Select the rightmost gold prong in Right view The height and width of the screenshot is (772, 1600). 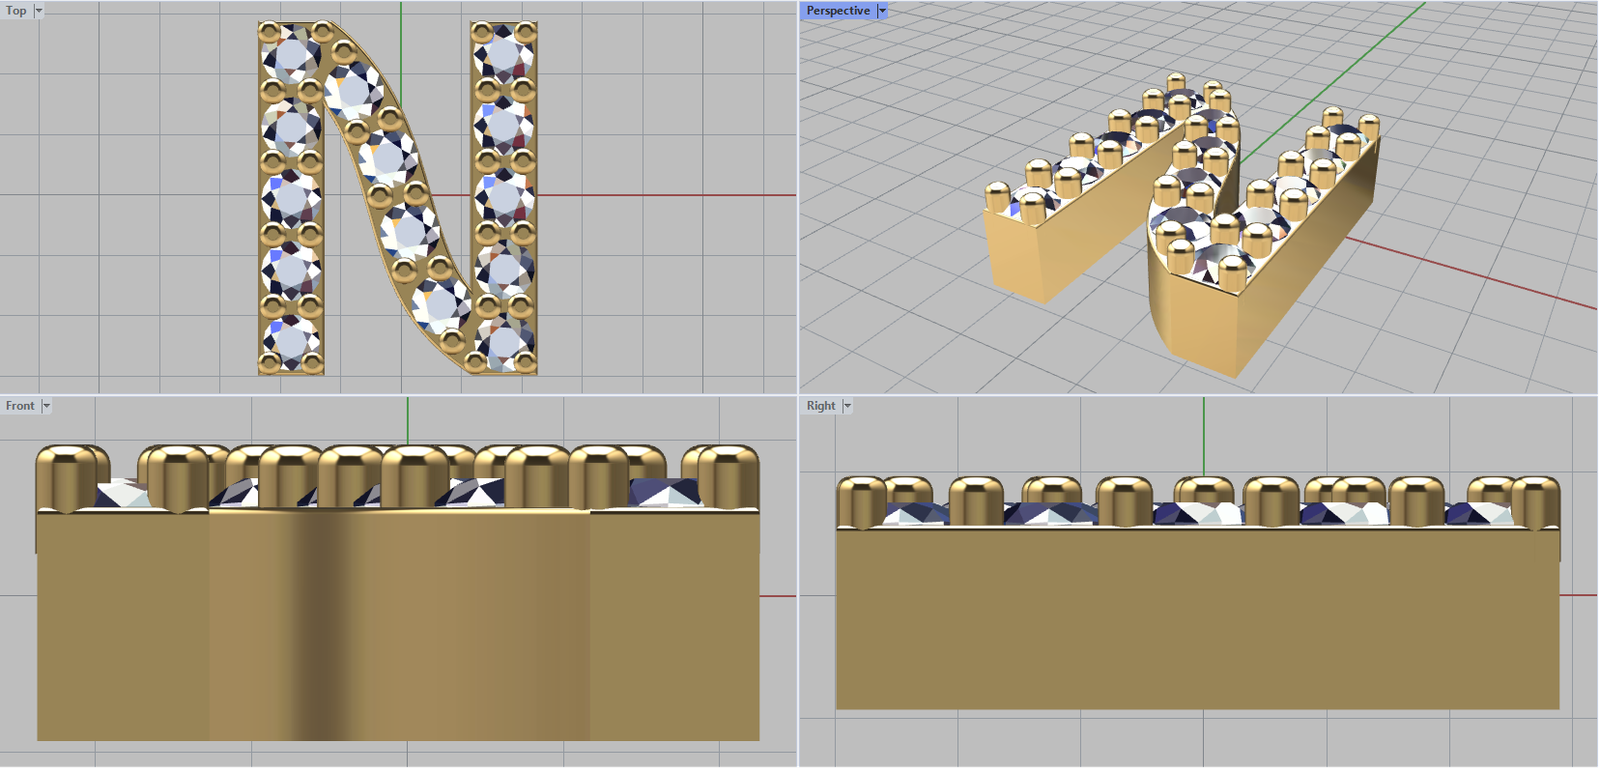pos(1536,502)
